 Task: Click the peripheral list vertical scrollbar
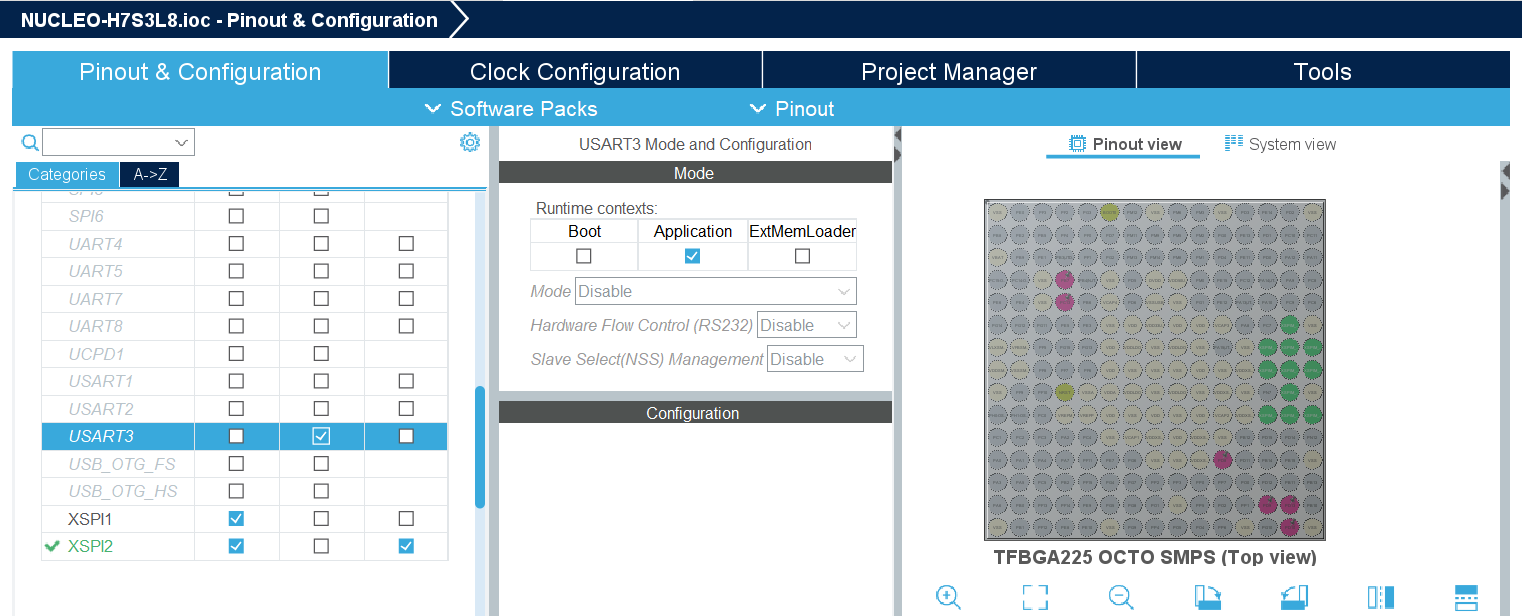point(480,446)
